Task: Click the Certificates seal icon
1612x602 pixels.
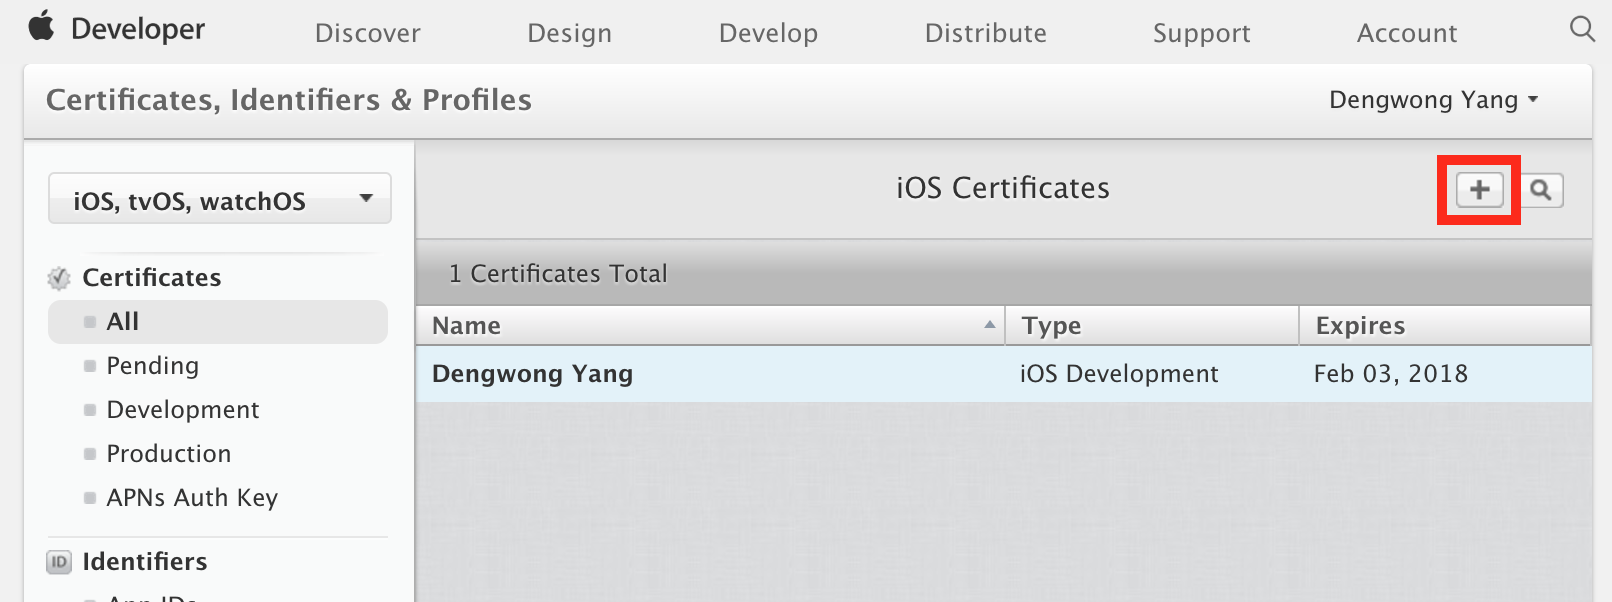Action: [x=59, y=278]
